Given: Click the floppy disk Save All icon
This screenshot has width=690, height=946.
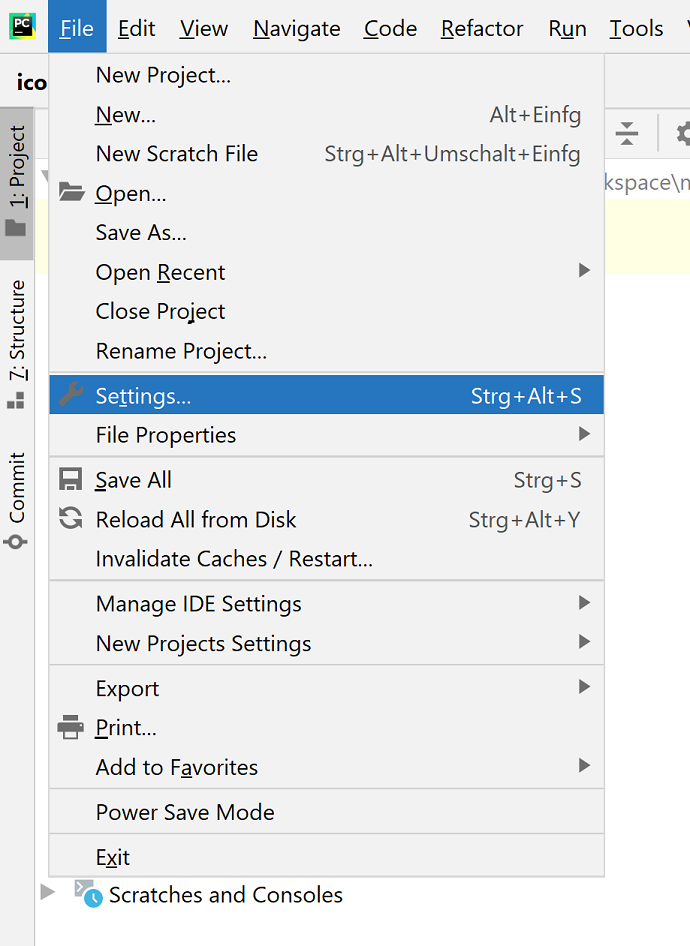Looking at the screenshot, I should (x=70, y=480).
